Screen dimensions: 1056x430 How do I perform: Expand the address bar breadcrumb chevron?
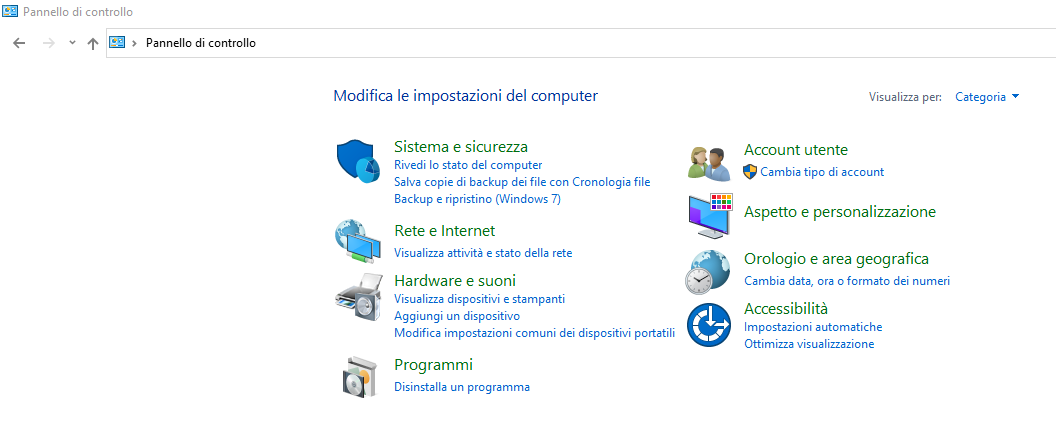(135, 43)
